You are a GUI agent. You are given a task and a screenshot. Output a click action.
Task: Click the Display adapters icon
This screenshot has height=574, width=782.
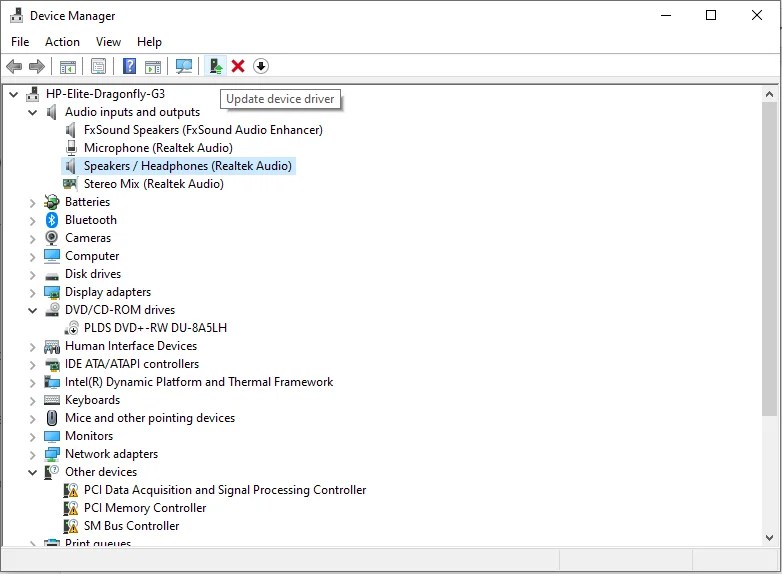52,292
